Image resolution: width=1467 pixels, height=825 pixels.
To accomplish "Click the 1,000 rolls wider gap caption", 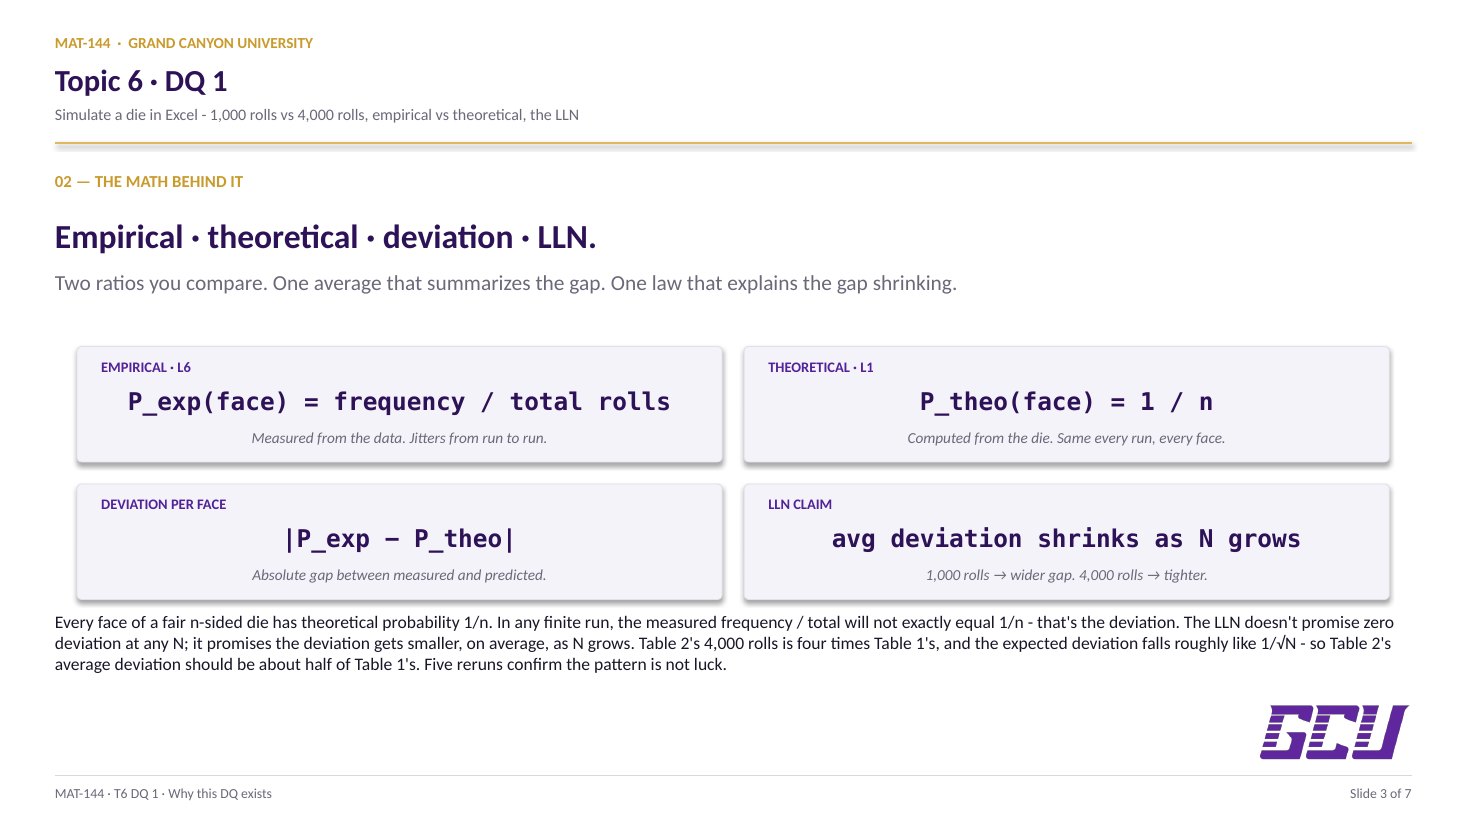I will click(x=1066, y=575).
